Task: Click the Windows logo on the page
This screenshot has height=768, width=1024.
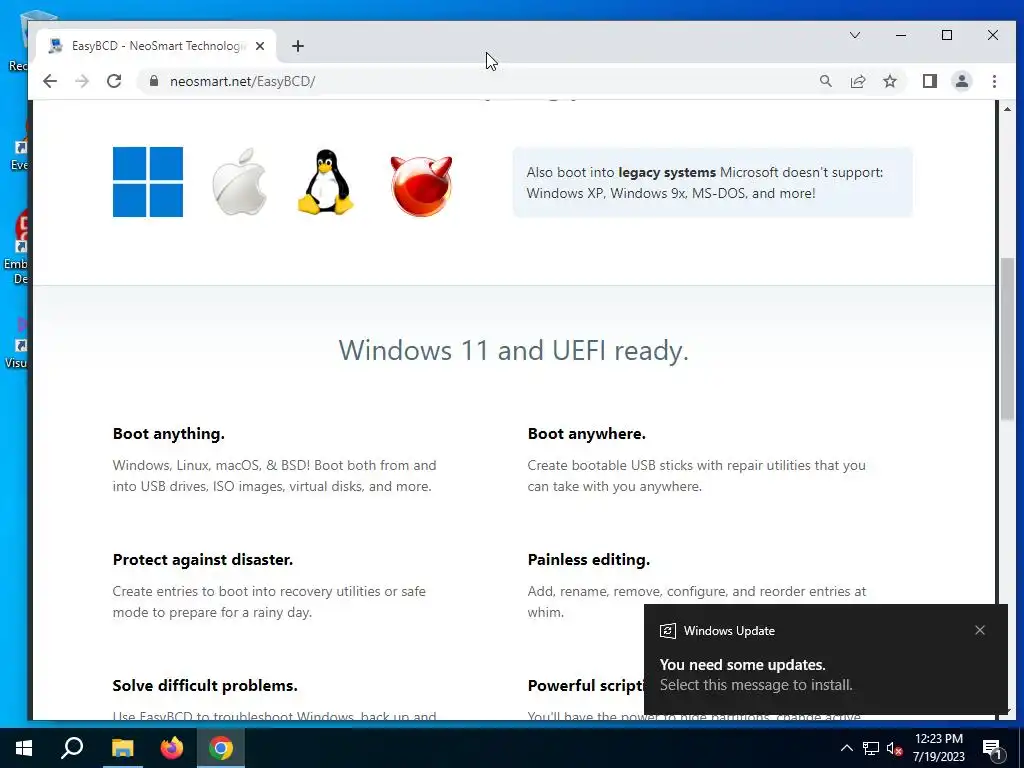Action: [x=148, y=182]
